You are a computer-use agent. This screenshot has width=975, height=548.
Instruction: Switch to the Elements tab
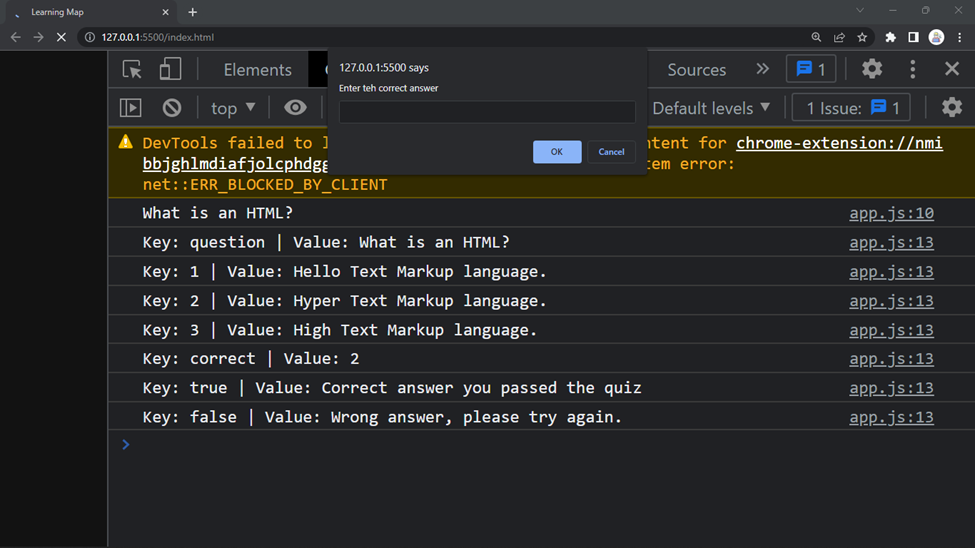coord(257,70)
